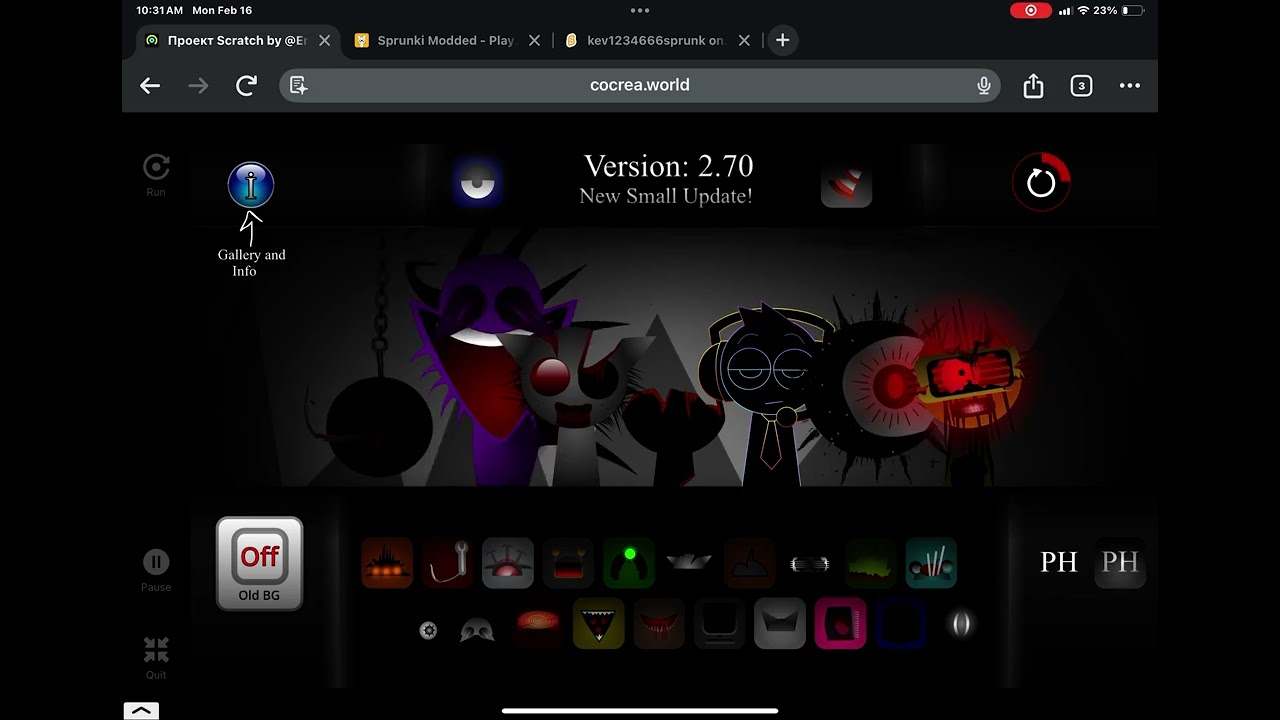Select the gray cat-ear shape sound icon

tap(780, 624)
